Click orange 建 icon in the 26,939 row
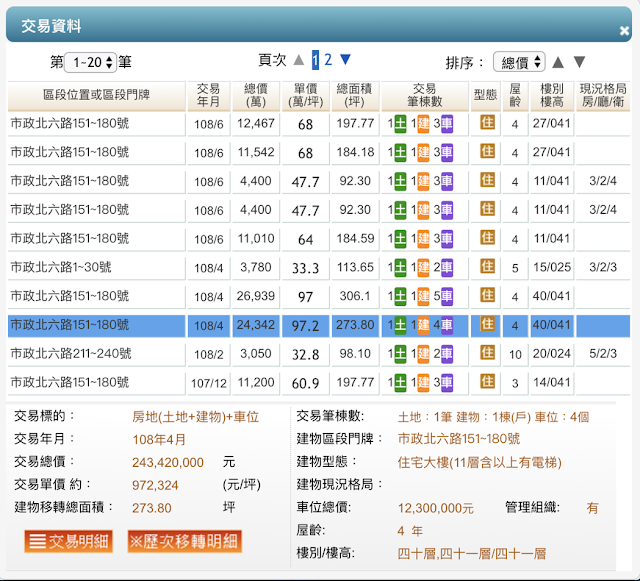This screenshot has height=581, width=640. (423, 297)
